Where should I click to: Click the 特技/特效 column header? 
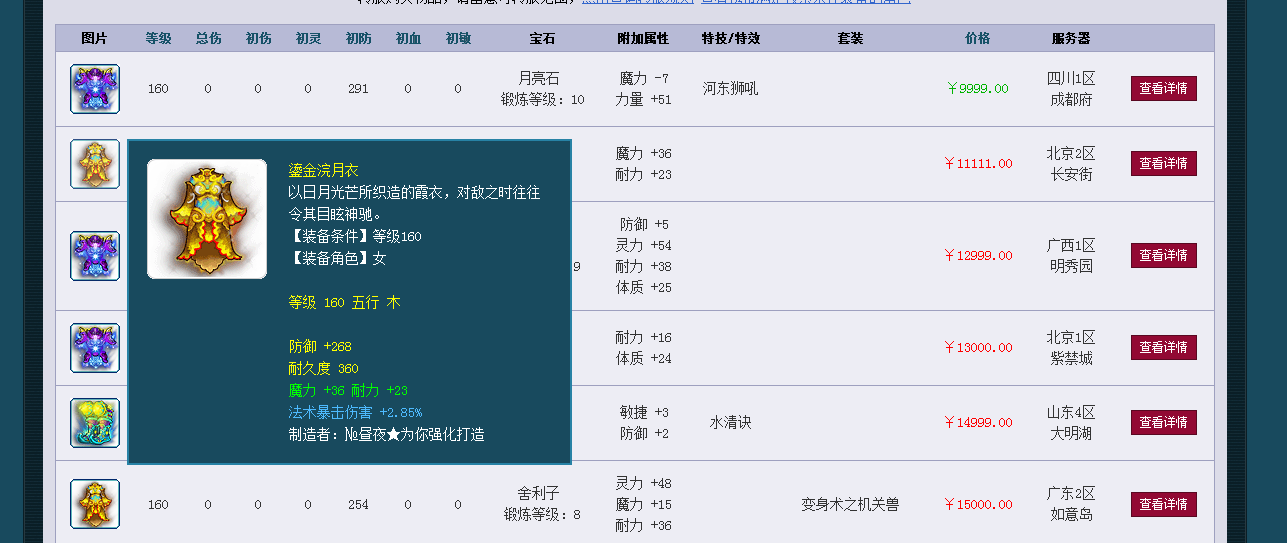(730, 38)
